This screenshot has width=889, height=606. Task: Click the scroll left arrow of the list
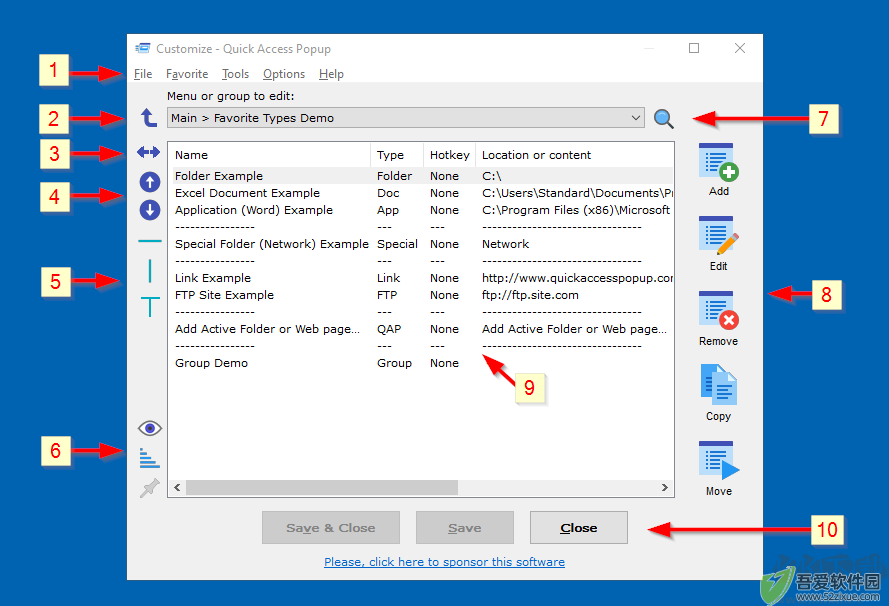[x=177, y=488]
